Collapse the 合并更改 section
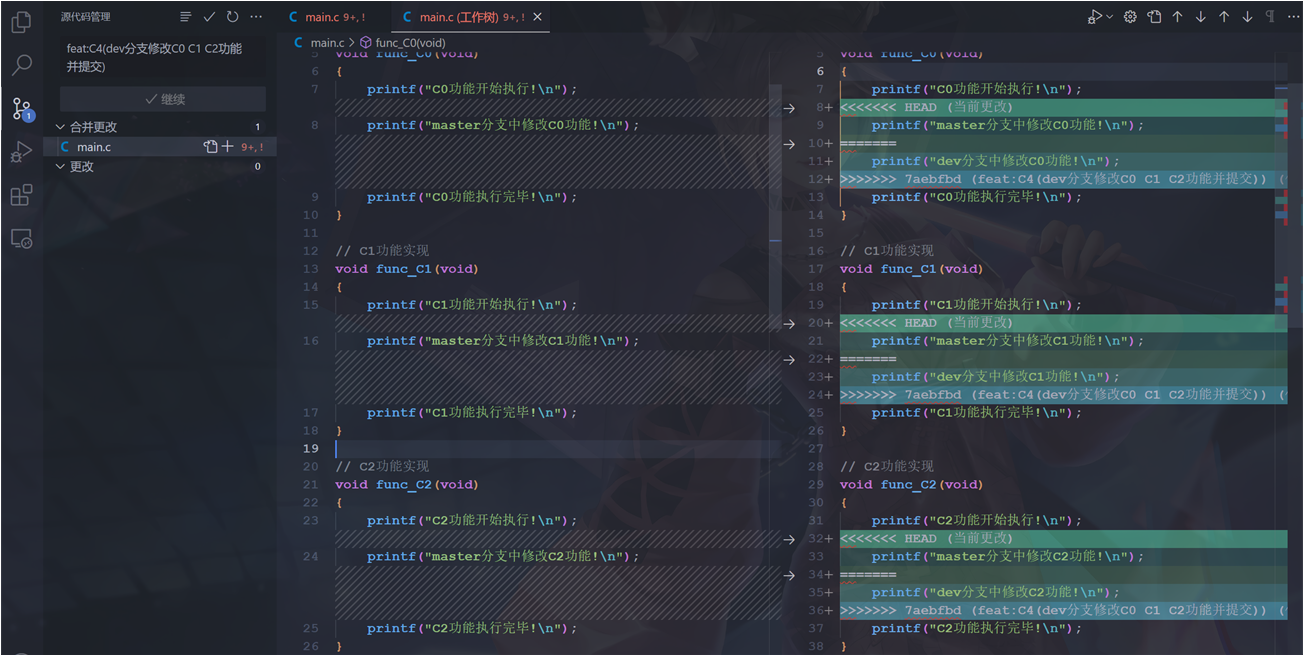 (x=60, y=127)
